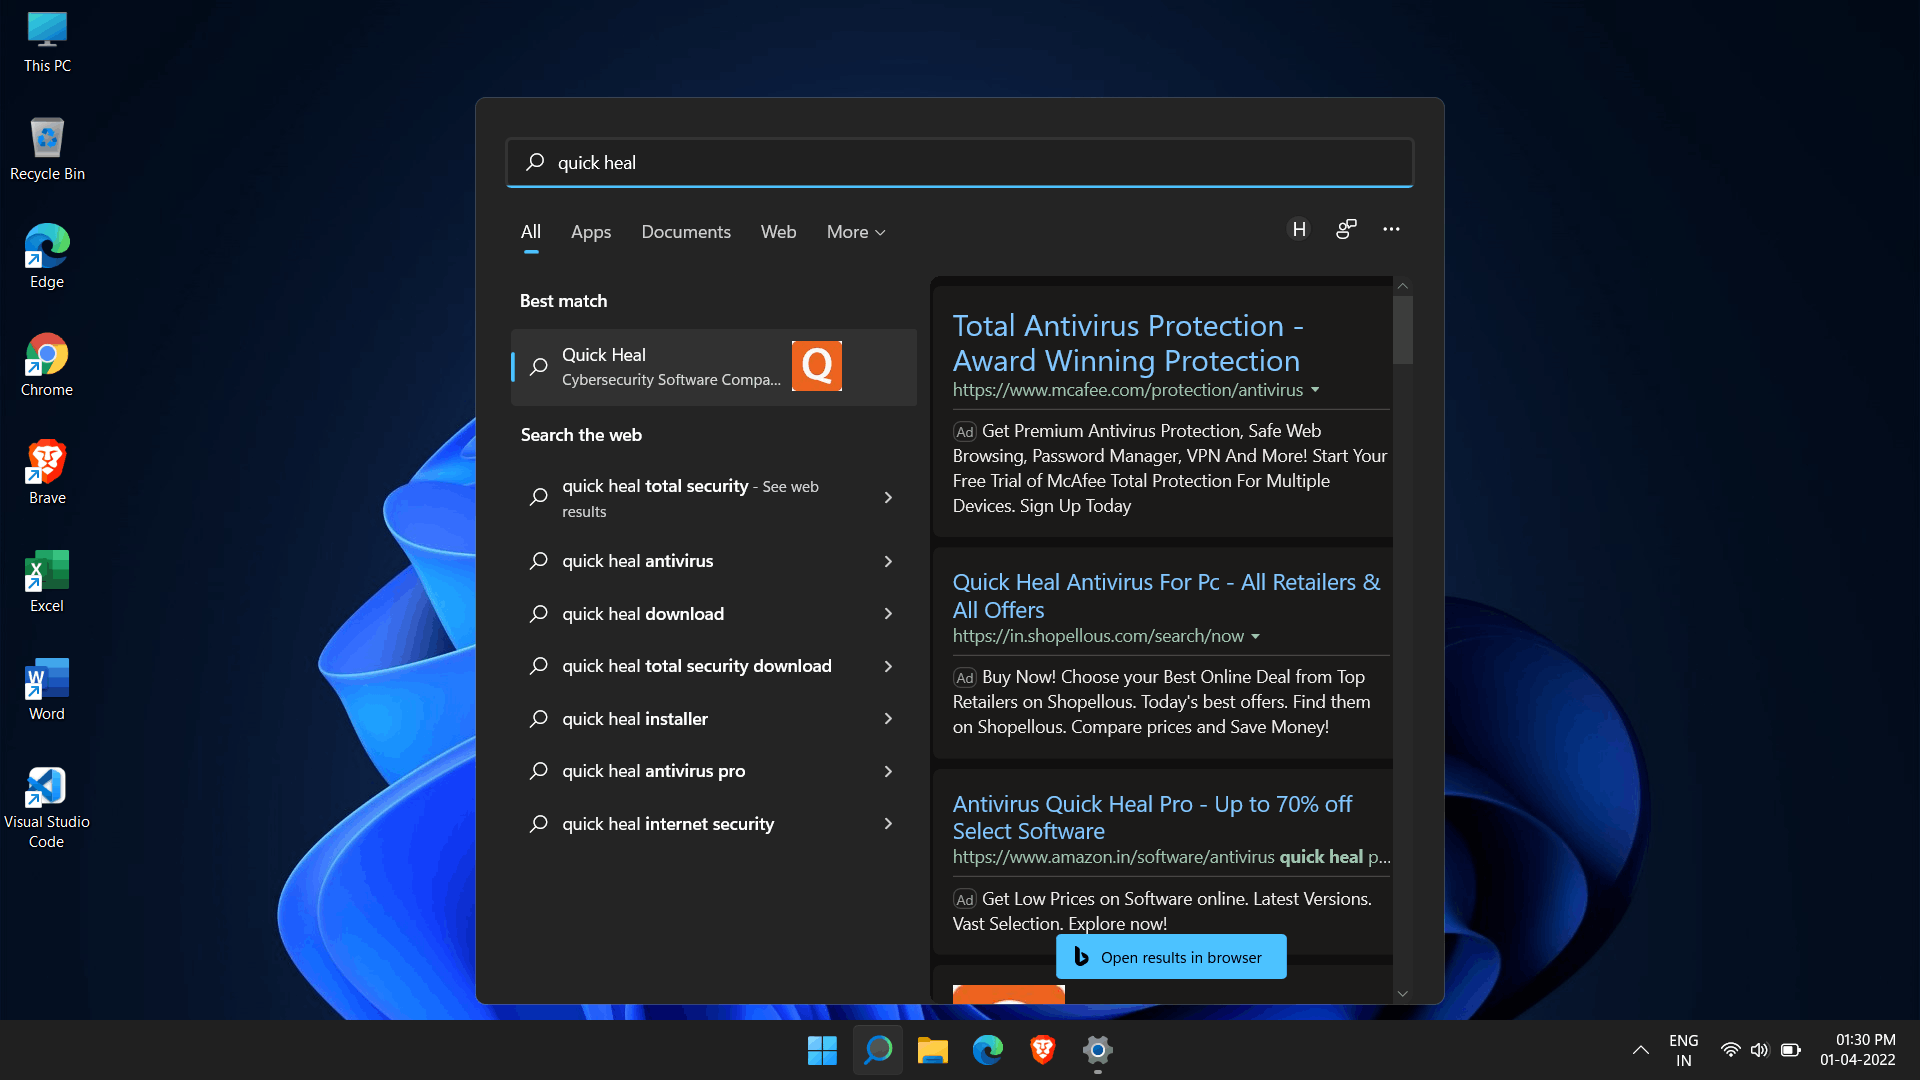Expand arrow for quick heal installer

[x=888, y=719]
